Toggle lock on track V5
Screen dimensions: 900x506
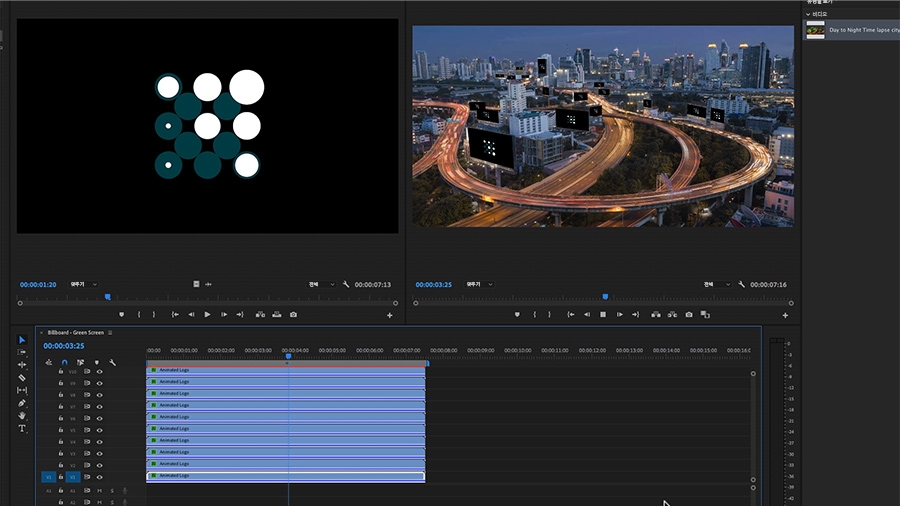[x=61, y=430]
